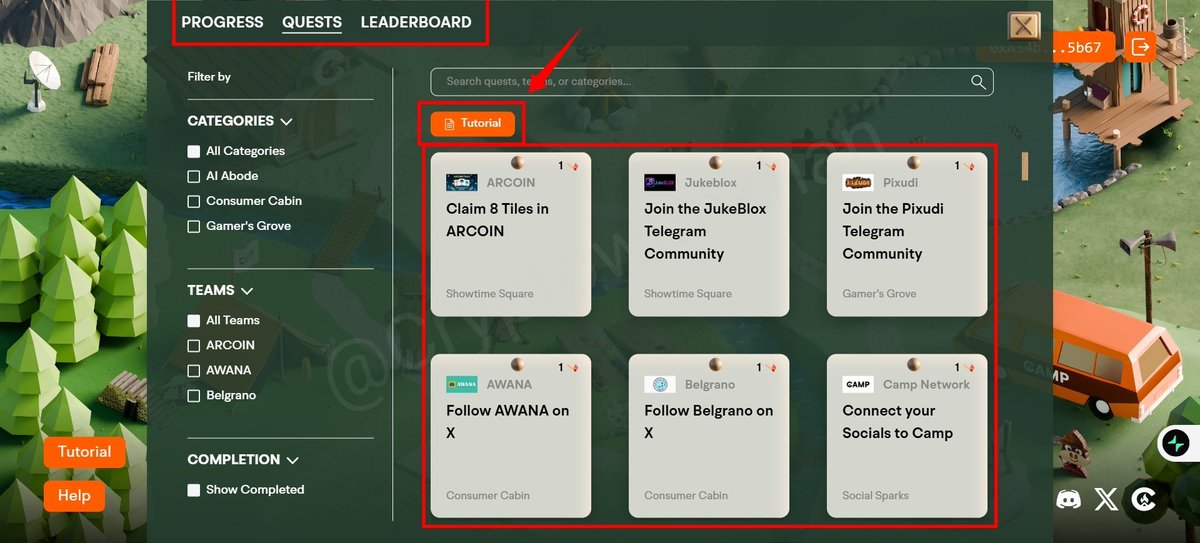Click the Camp logo icon next to the X icon

[1142, 497]
